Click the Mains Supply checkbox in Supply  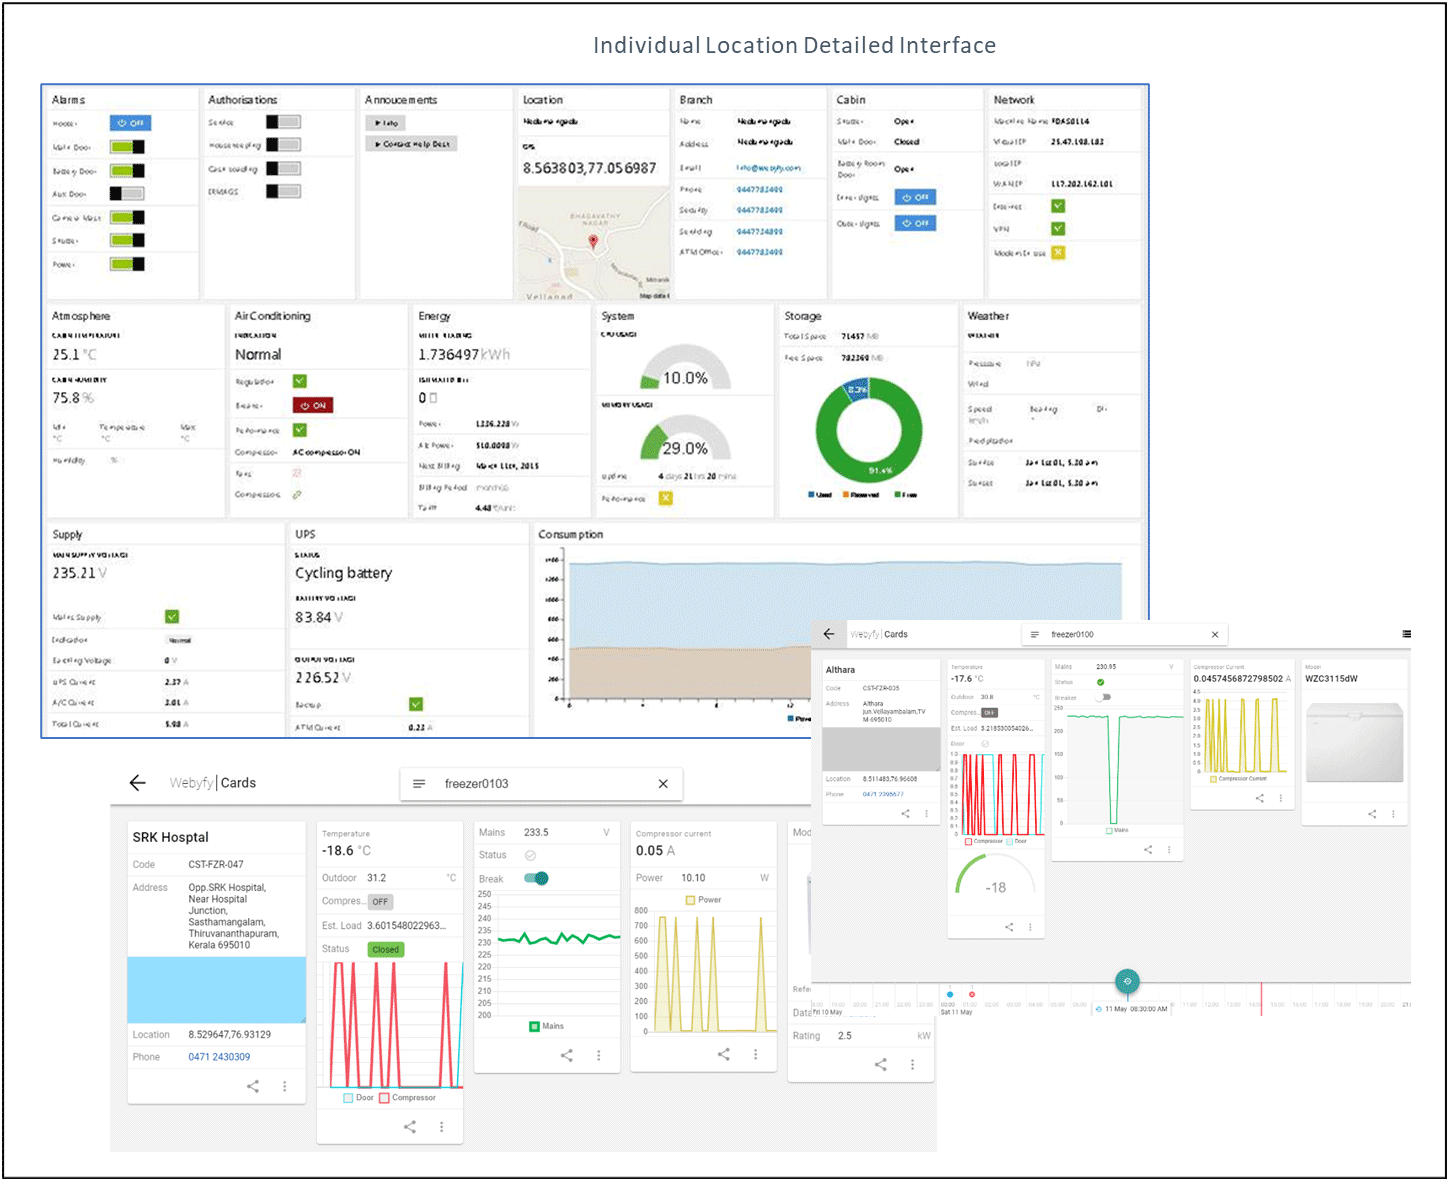[172, 617]
